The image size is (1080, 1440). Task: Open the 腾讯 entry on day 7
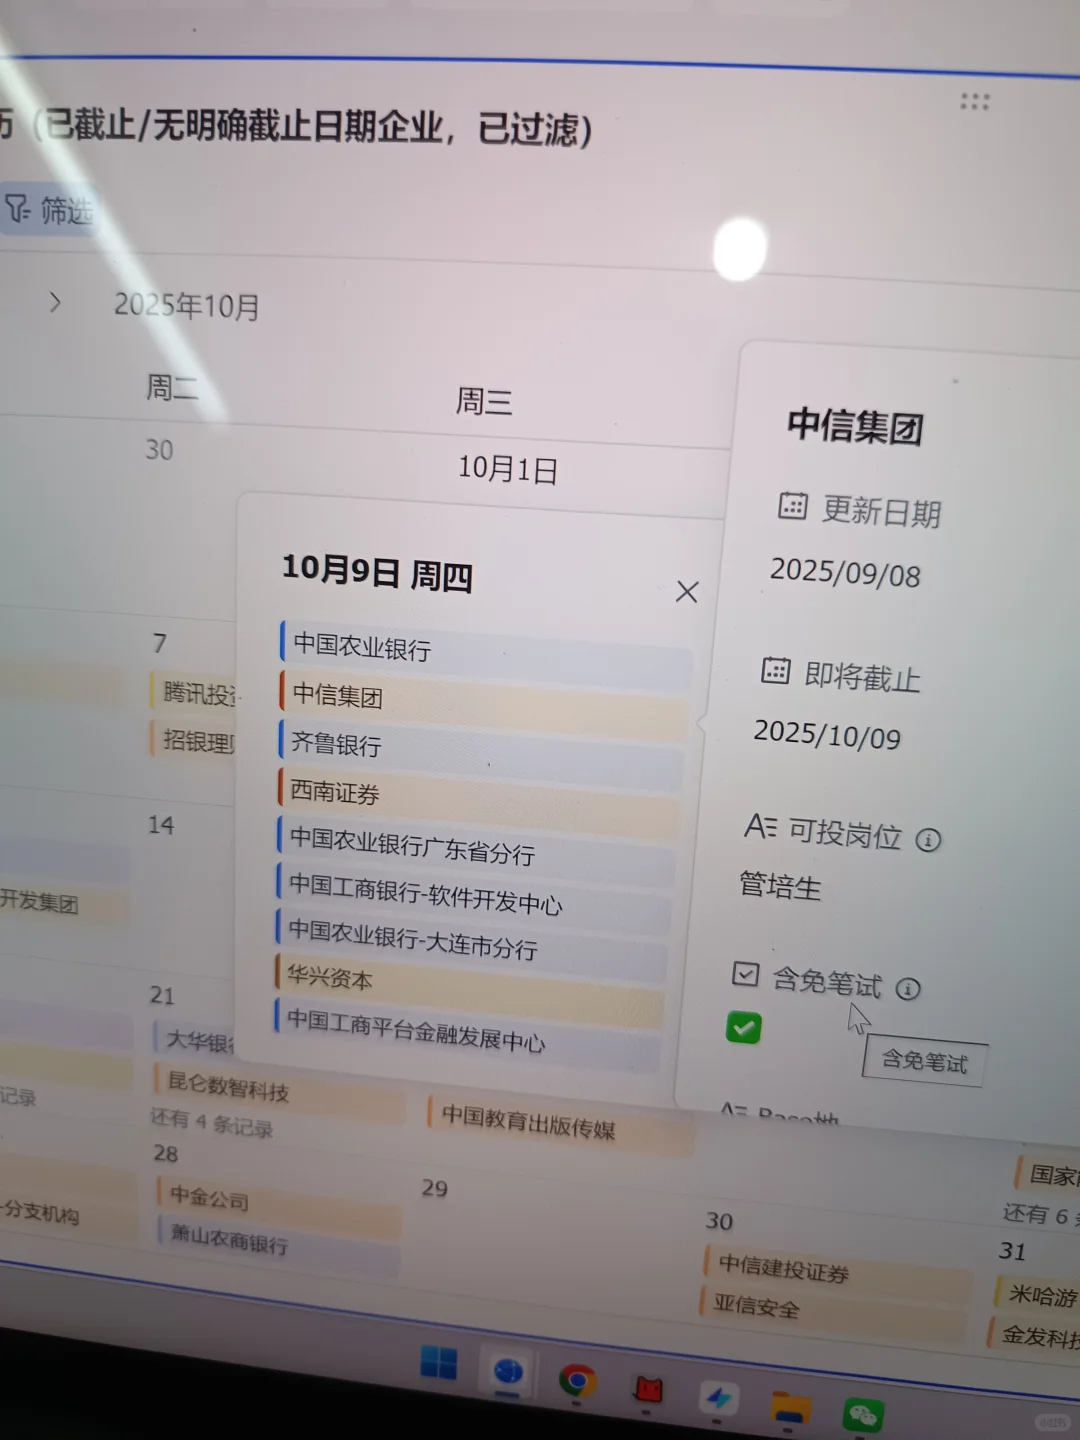[x=196, y=693]
